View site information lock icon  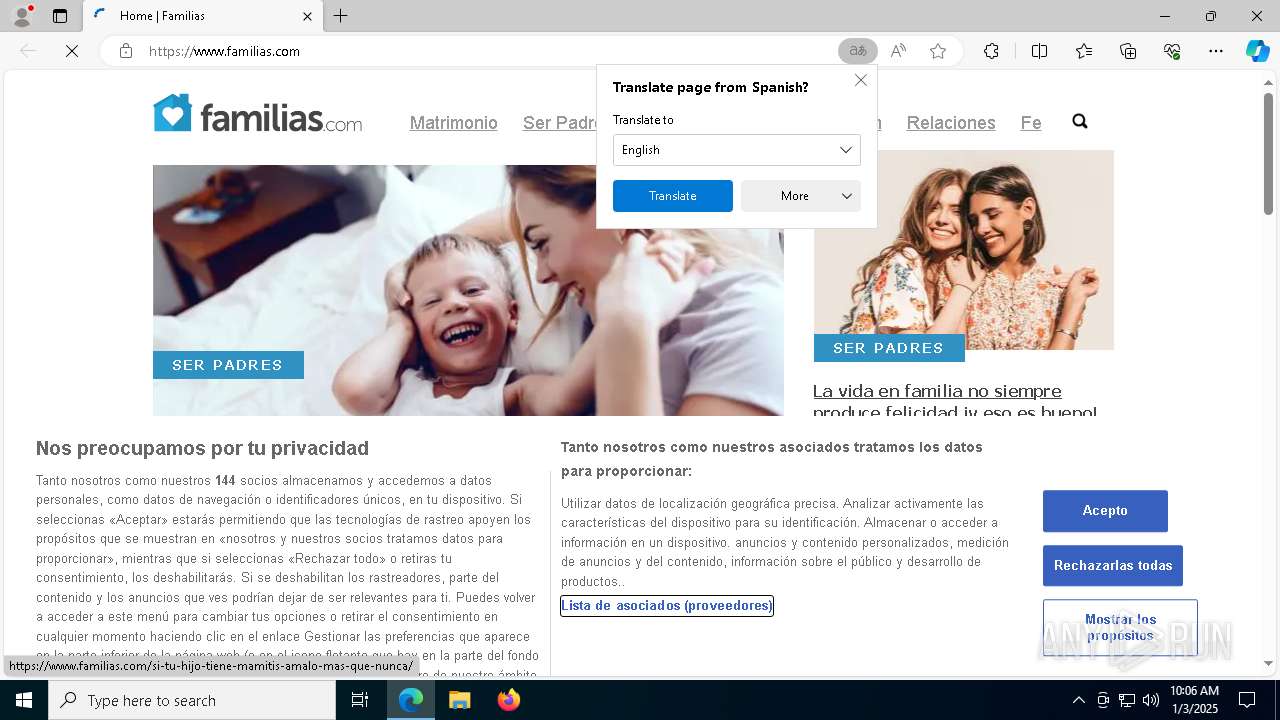click(x=126, y=51)
